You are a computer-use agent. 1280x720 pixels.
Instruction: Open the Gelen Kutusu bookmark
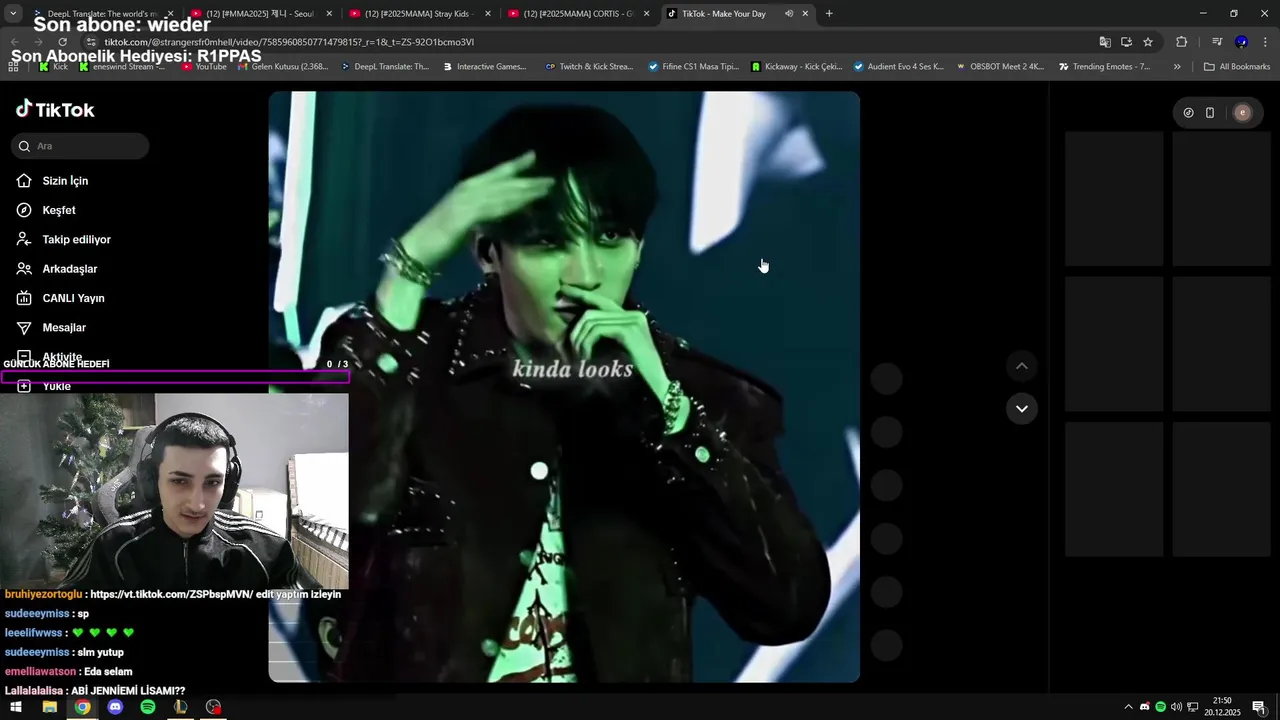tap(282, 67)
